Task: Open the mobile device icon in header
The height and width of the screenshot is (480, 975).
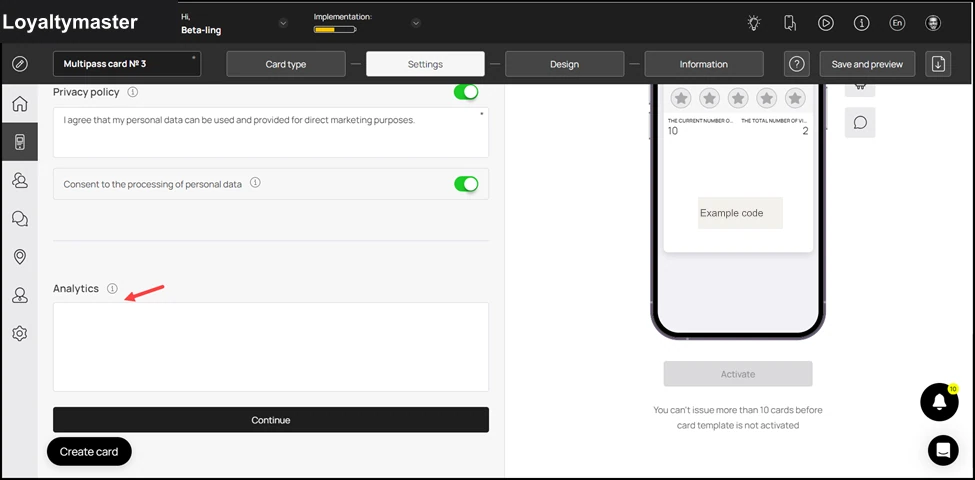Action: click(790, 24)
